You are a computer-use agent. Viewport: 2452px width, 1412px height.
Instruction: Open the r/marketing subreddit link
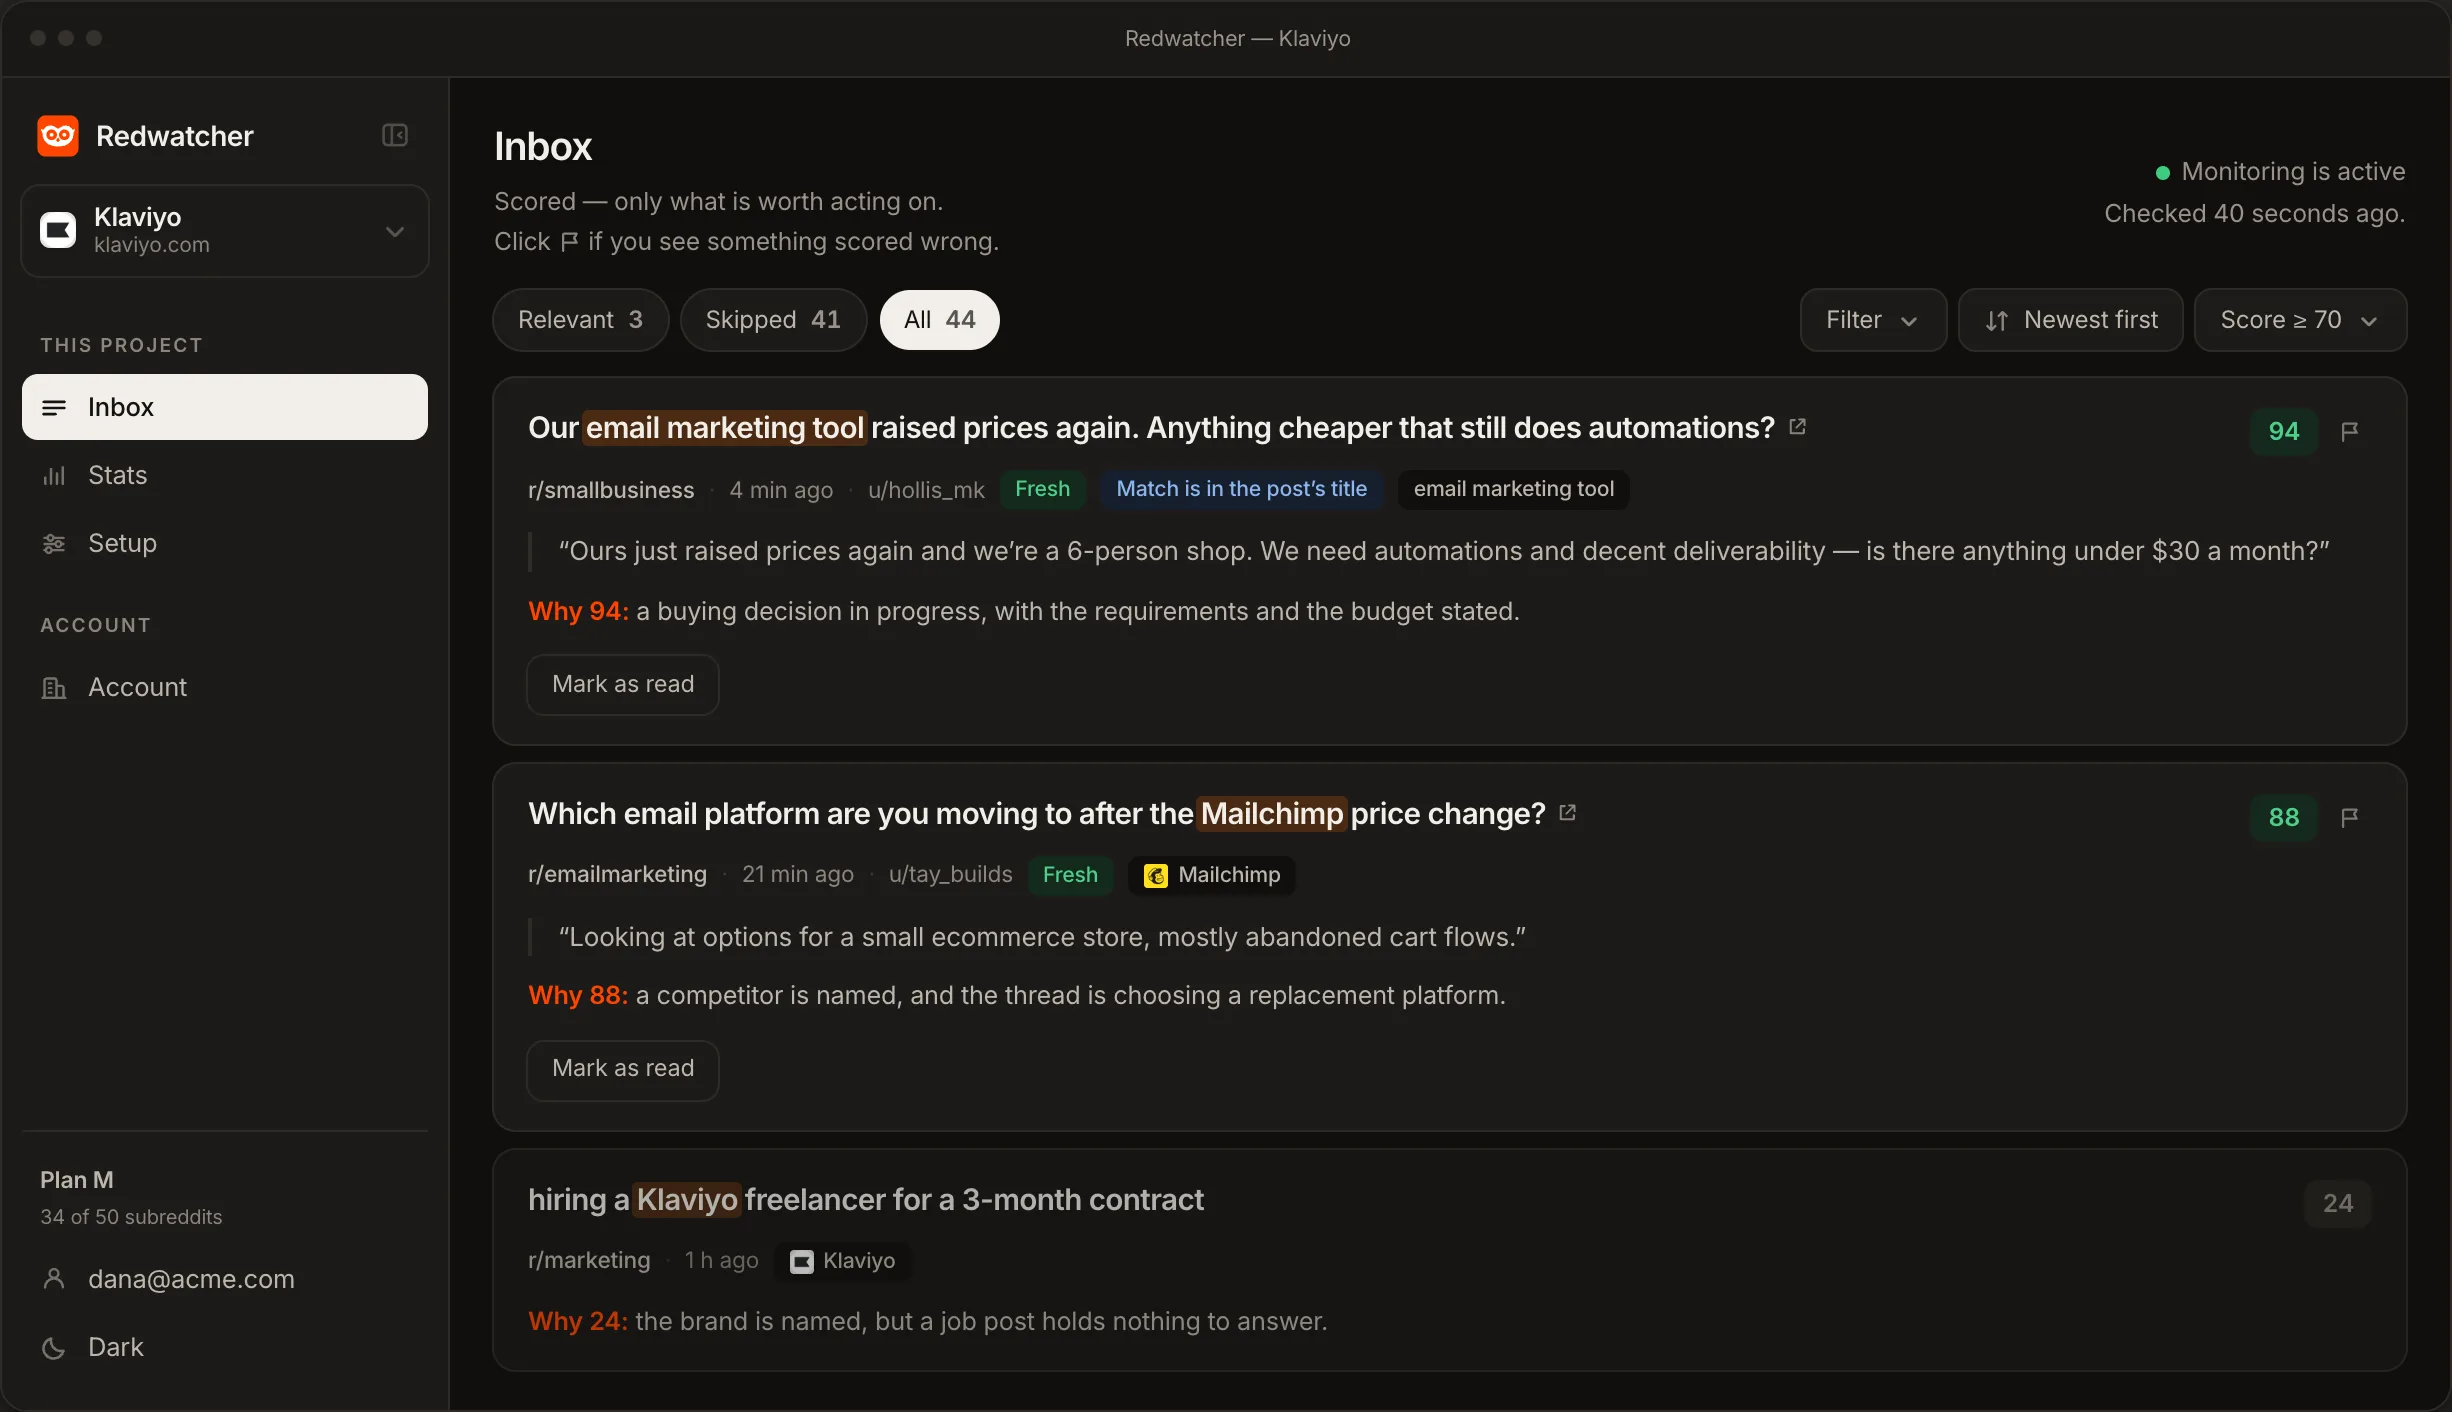click(x=589, y=1261)
